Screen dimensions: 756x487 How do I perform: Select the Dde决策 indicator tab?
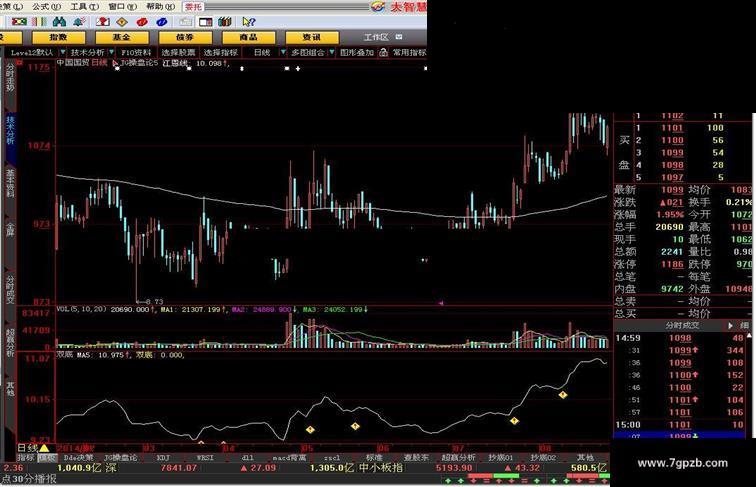click(x=79, y=457)
